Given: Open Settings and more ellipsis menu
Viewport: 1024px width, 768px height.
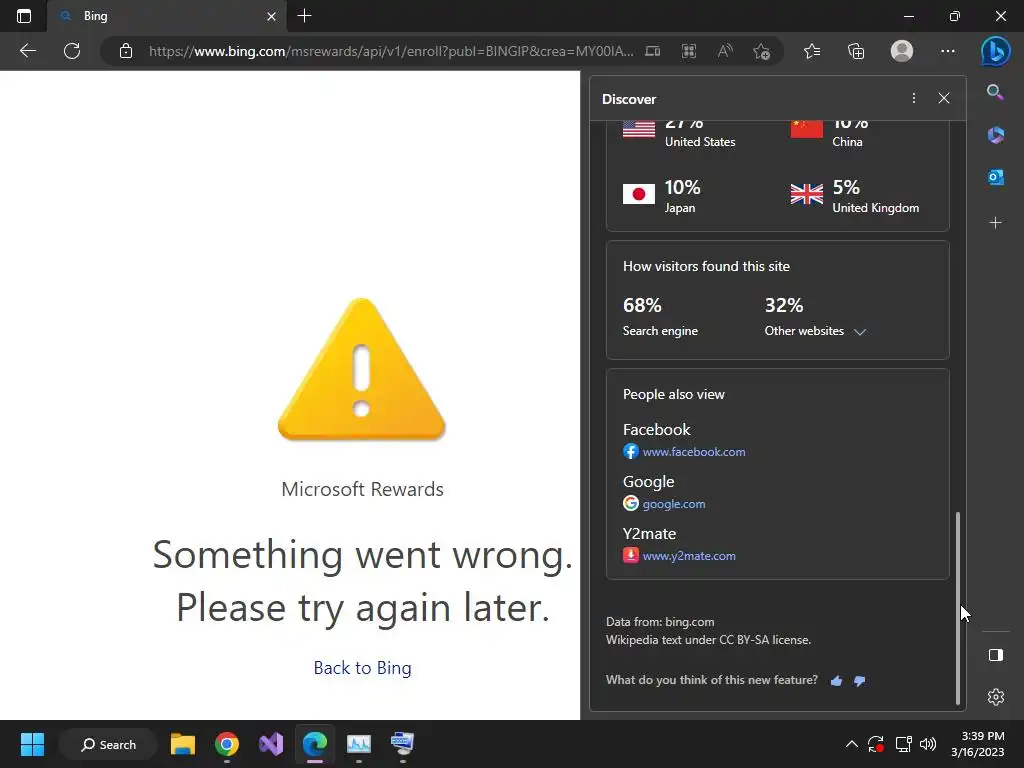Looking at the screenshot, I should 948,51.
